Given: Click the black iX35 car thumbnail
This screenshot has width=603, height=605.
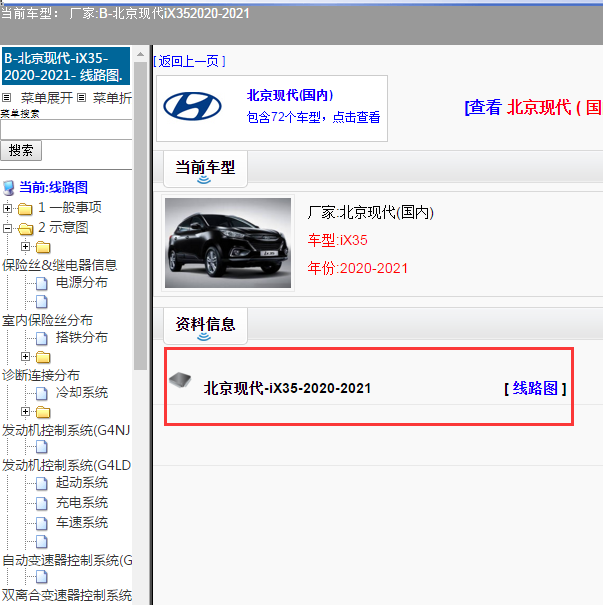Looking at the screenshot, I should pos(228,243).
